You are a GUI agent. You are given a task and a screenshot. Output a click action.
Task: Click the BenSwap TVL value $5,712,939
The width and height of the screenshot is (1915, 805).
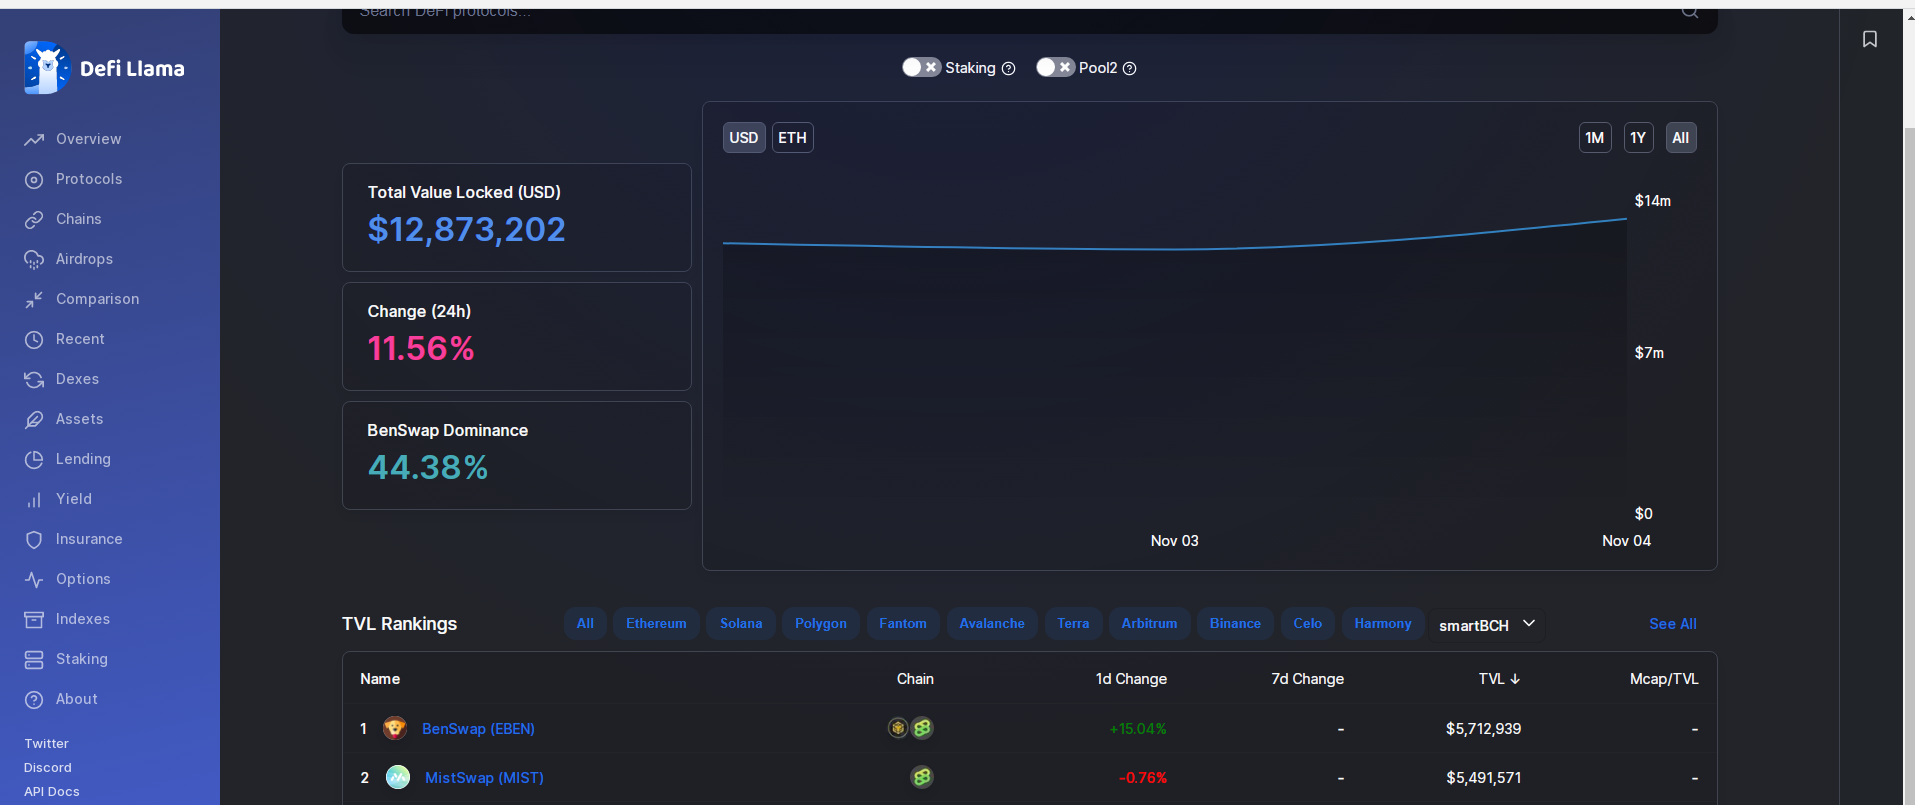[x=1483, y=729]
